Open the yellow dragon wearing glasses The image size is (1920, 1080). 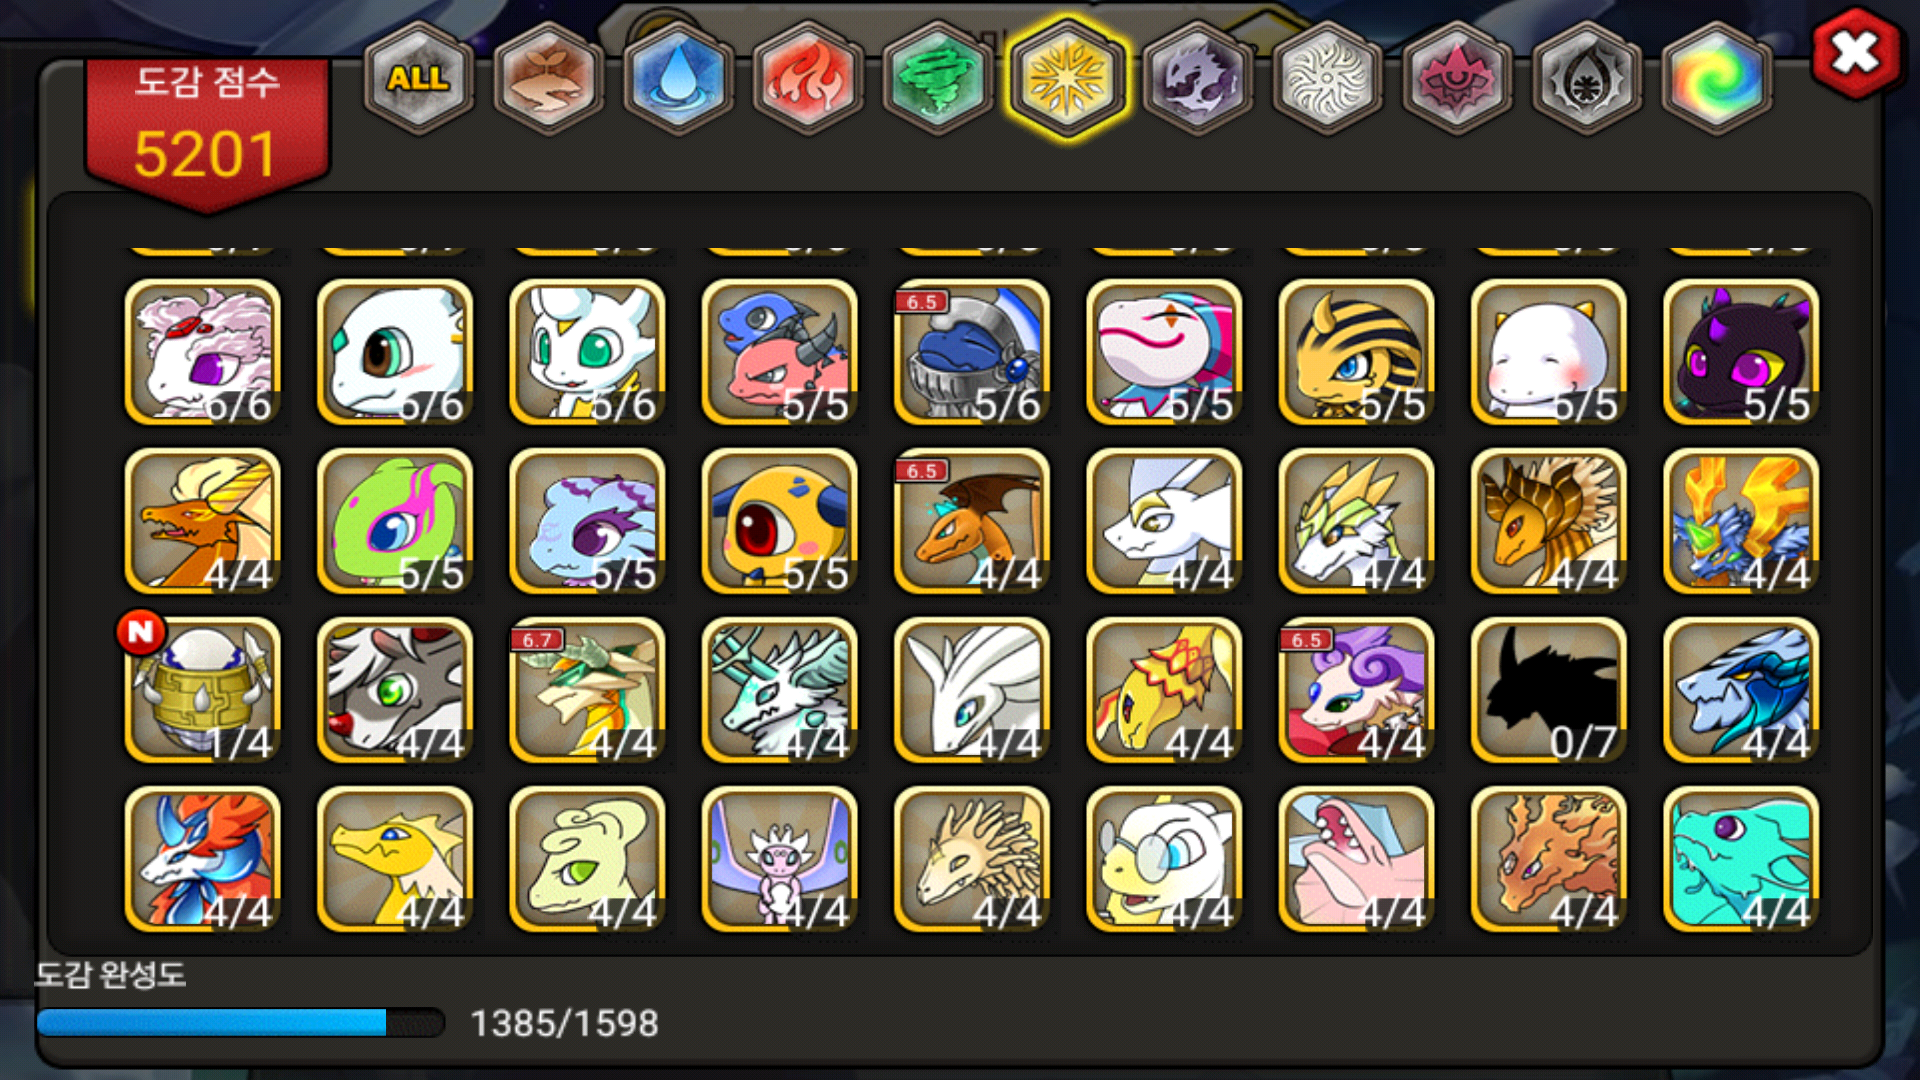click(x=1164, y=859)
